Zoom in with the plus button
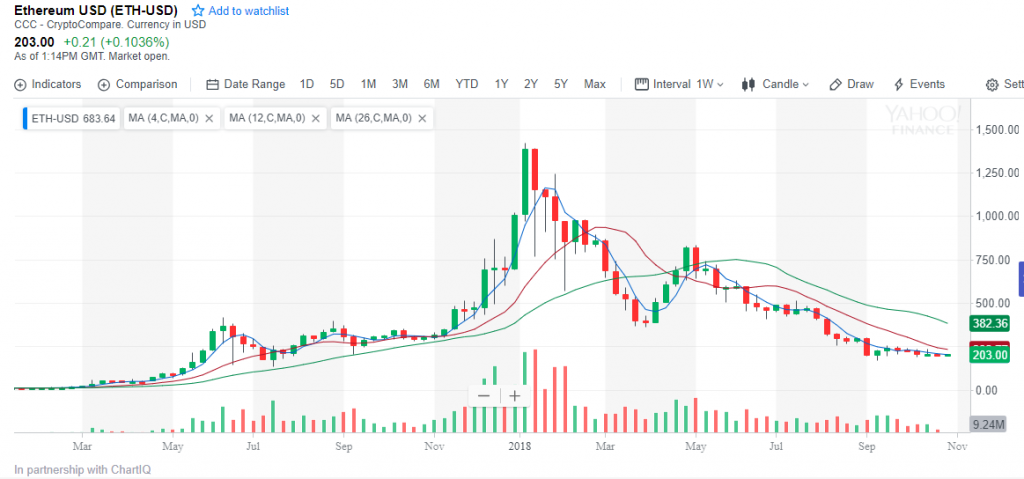Image resolution: width=1024 pixels, height=479 pixels. coord(515,396)
